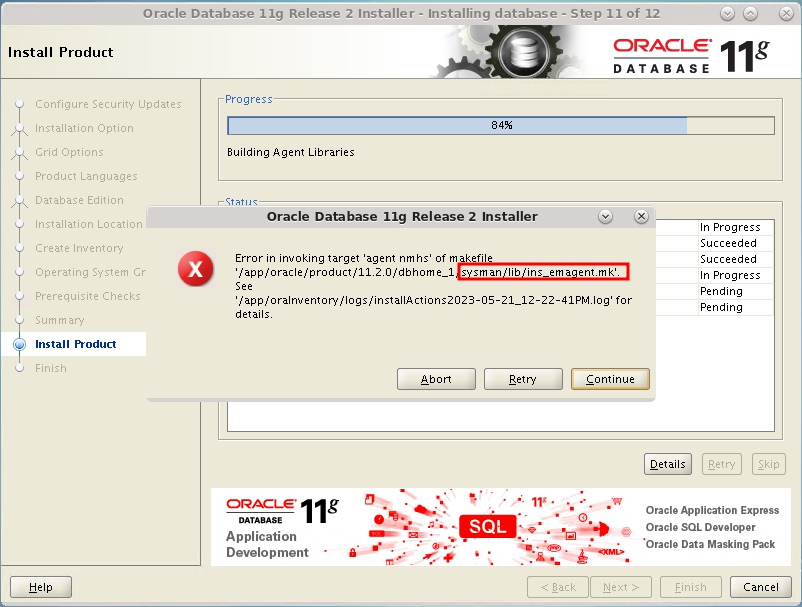This screenshot has height=607, width=802.
Task: Select Installation Location step
Action: tap(88, 224)
